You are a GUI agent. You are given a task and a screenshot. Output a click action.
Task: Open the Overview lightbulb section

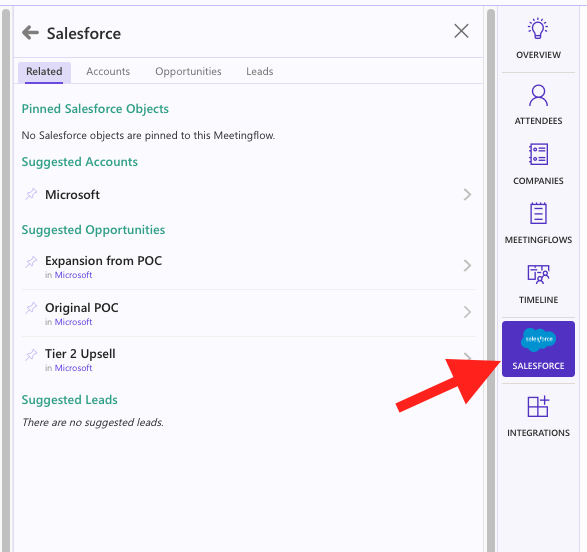pyautogui.click(x=538, y=39)
